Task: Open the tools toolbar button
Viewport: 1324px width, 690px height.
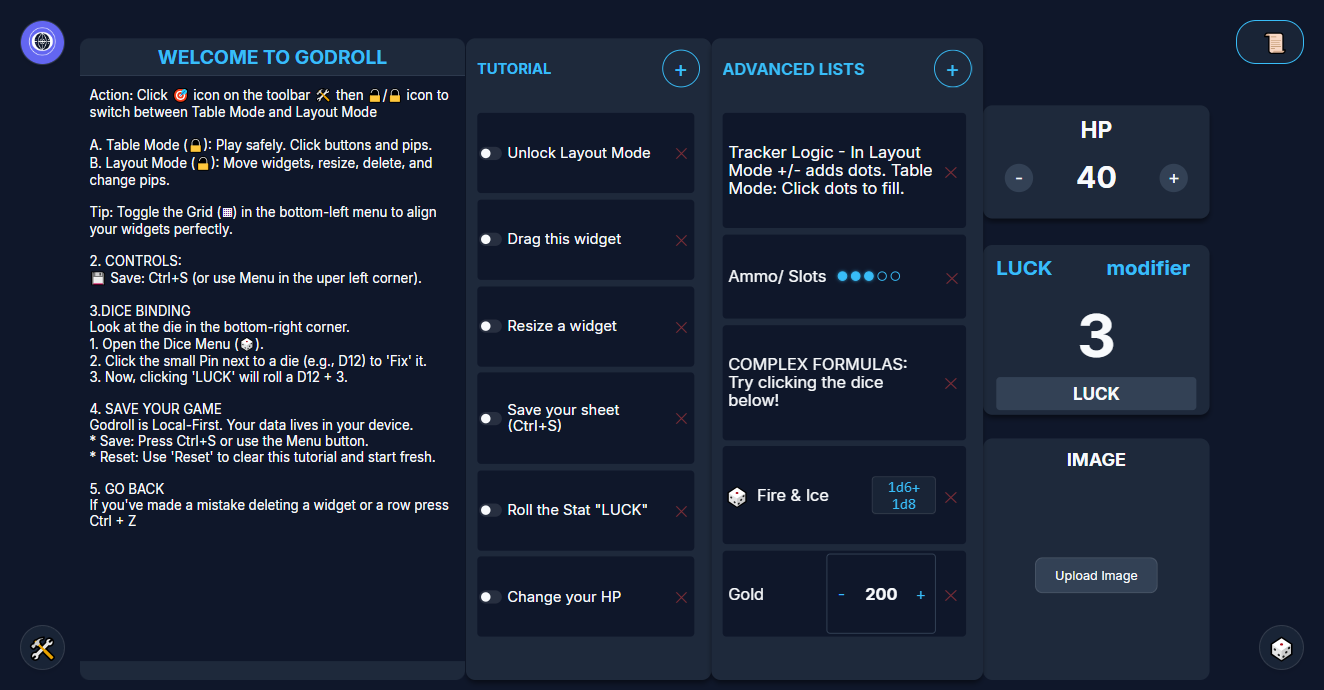Action: pos(43,648)
